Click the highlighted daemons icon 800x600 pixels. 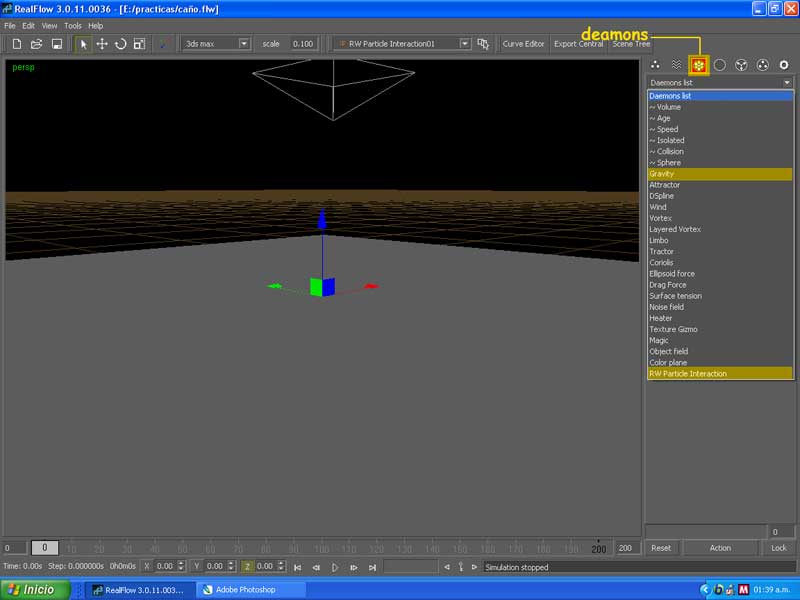tap(698, 65)
